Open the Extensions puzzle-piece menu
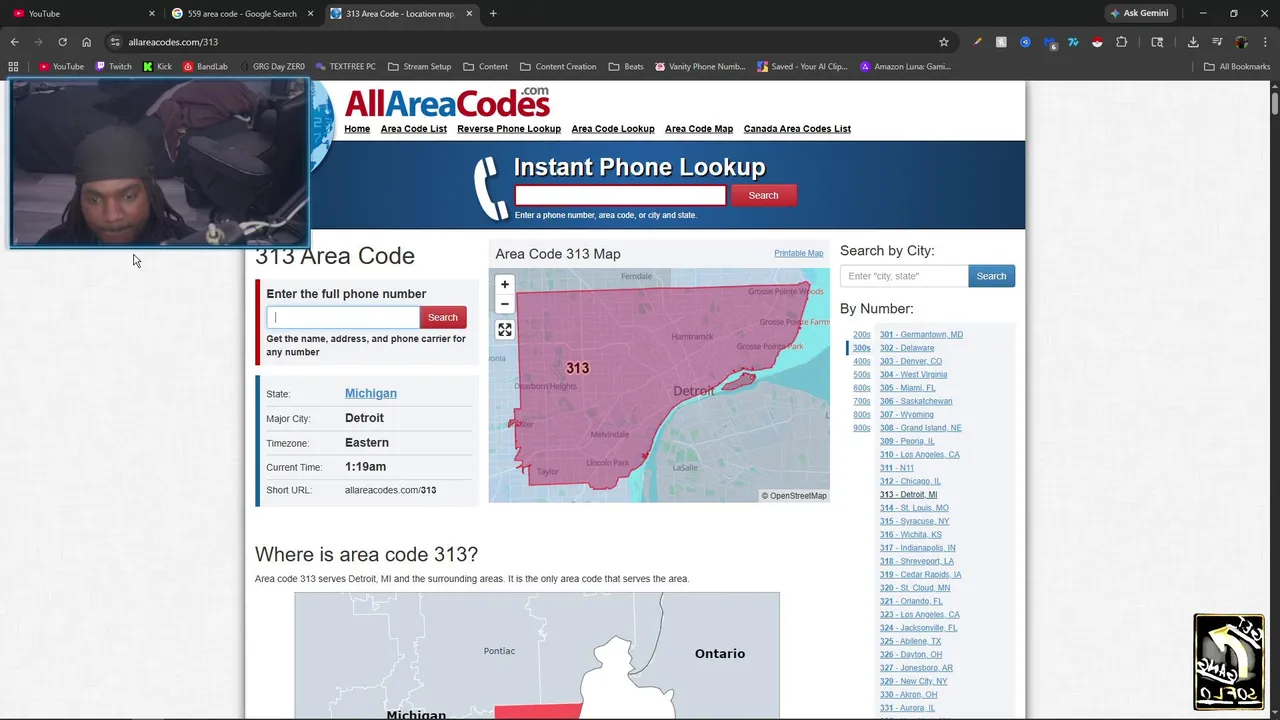1280x720 pixels. (1121, 42)
